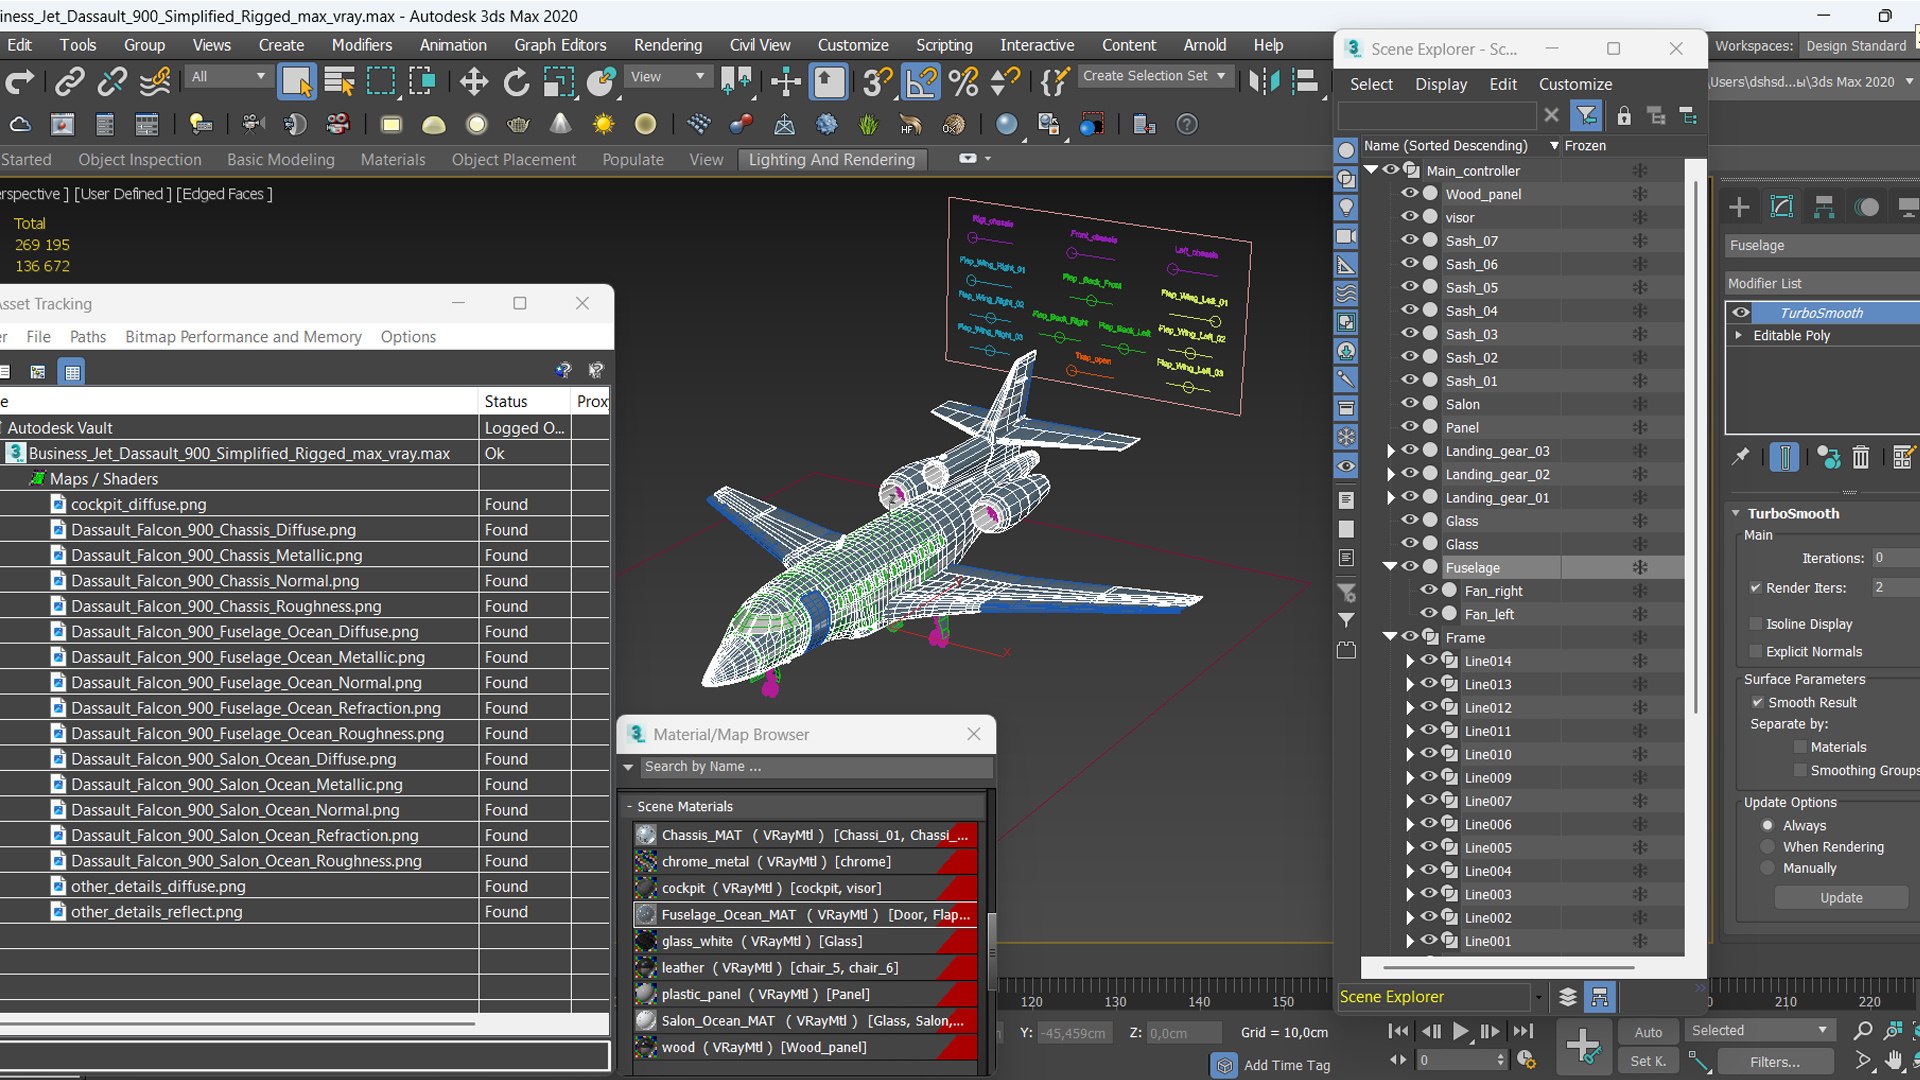Collapse the Frame group node
Screen dimensions: 1920x1080
tap(1390, 637)
